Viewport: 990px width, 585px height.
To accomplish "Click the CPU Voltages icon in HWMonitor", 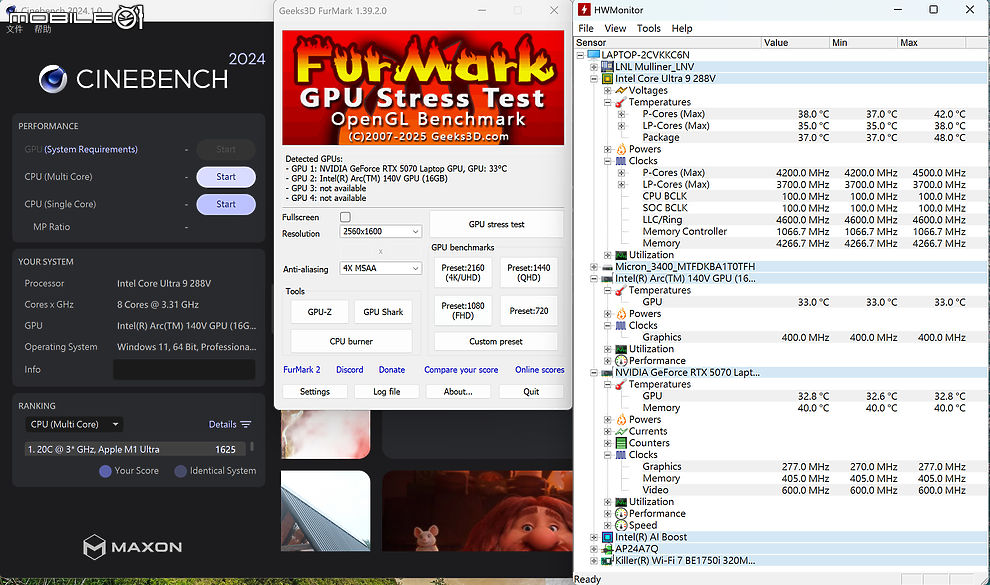I will tap(621, 90).
